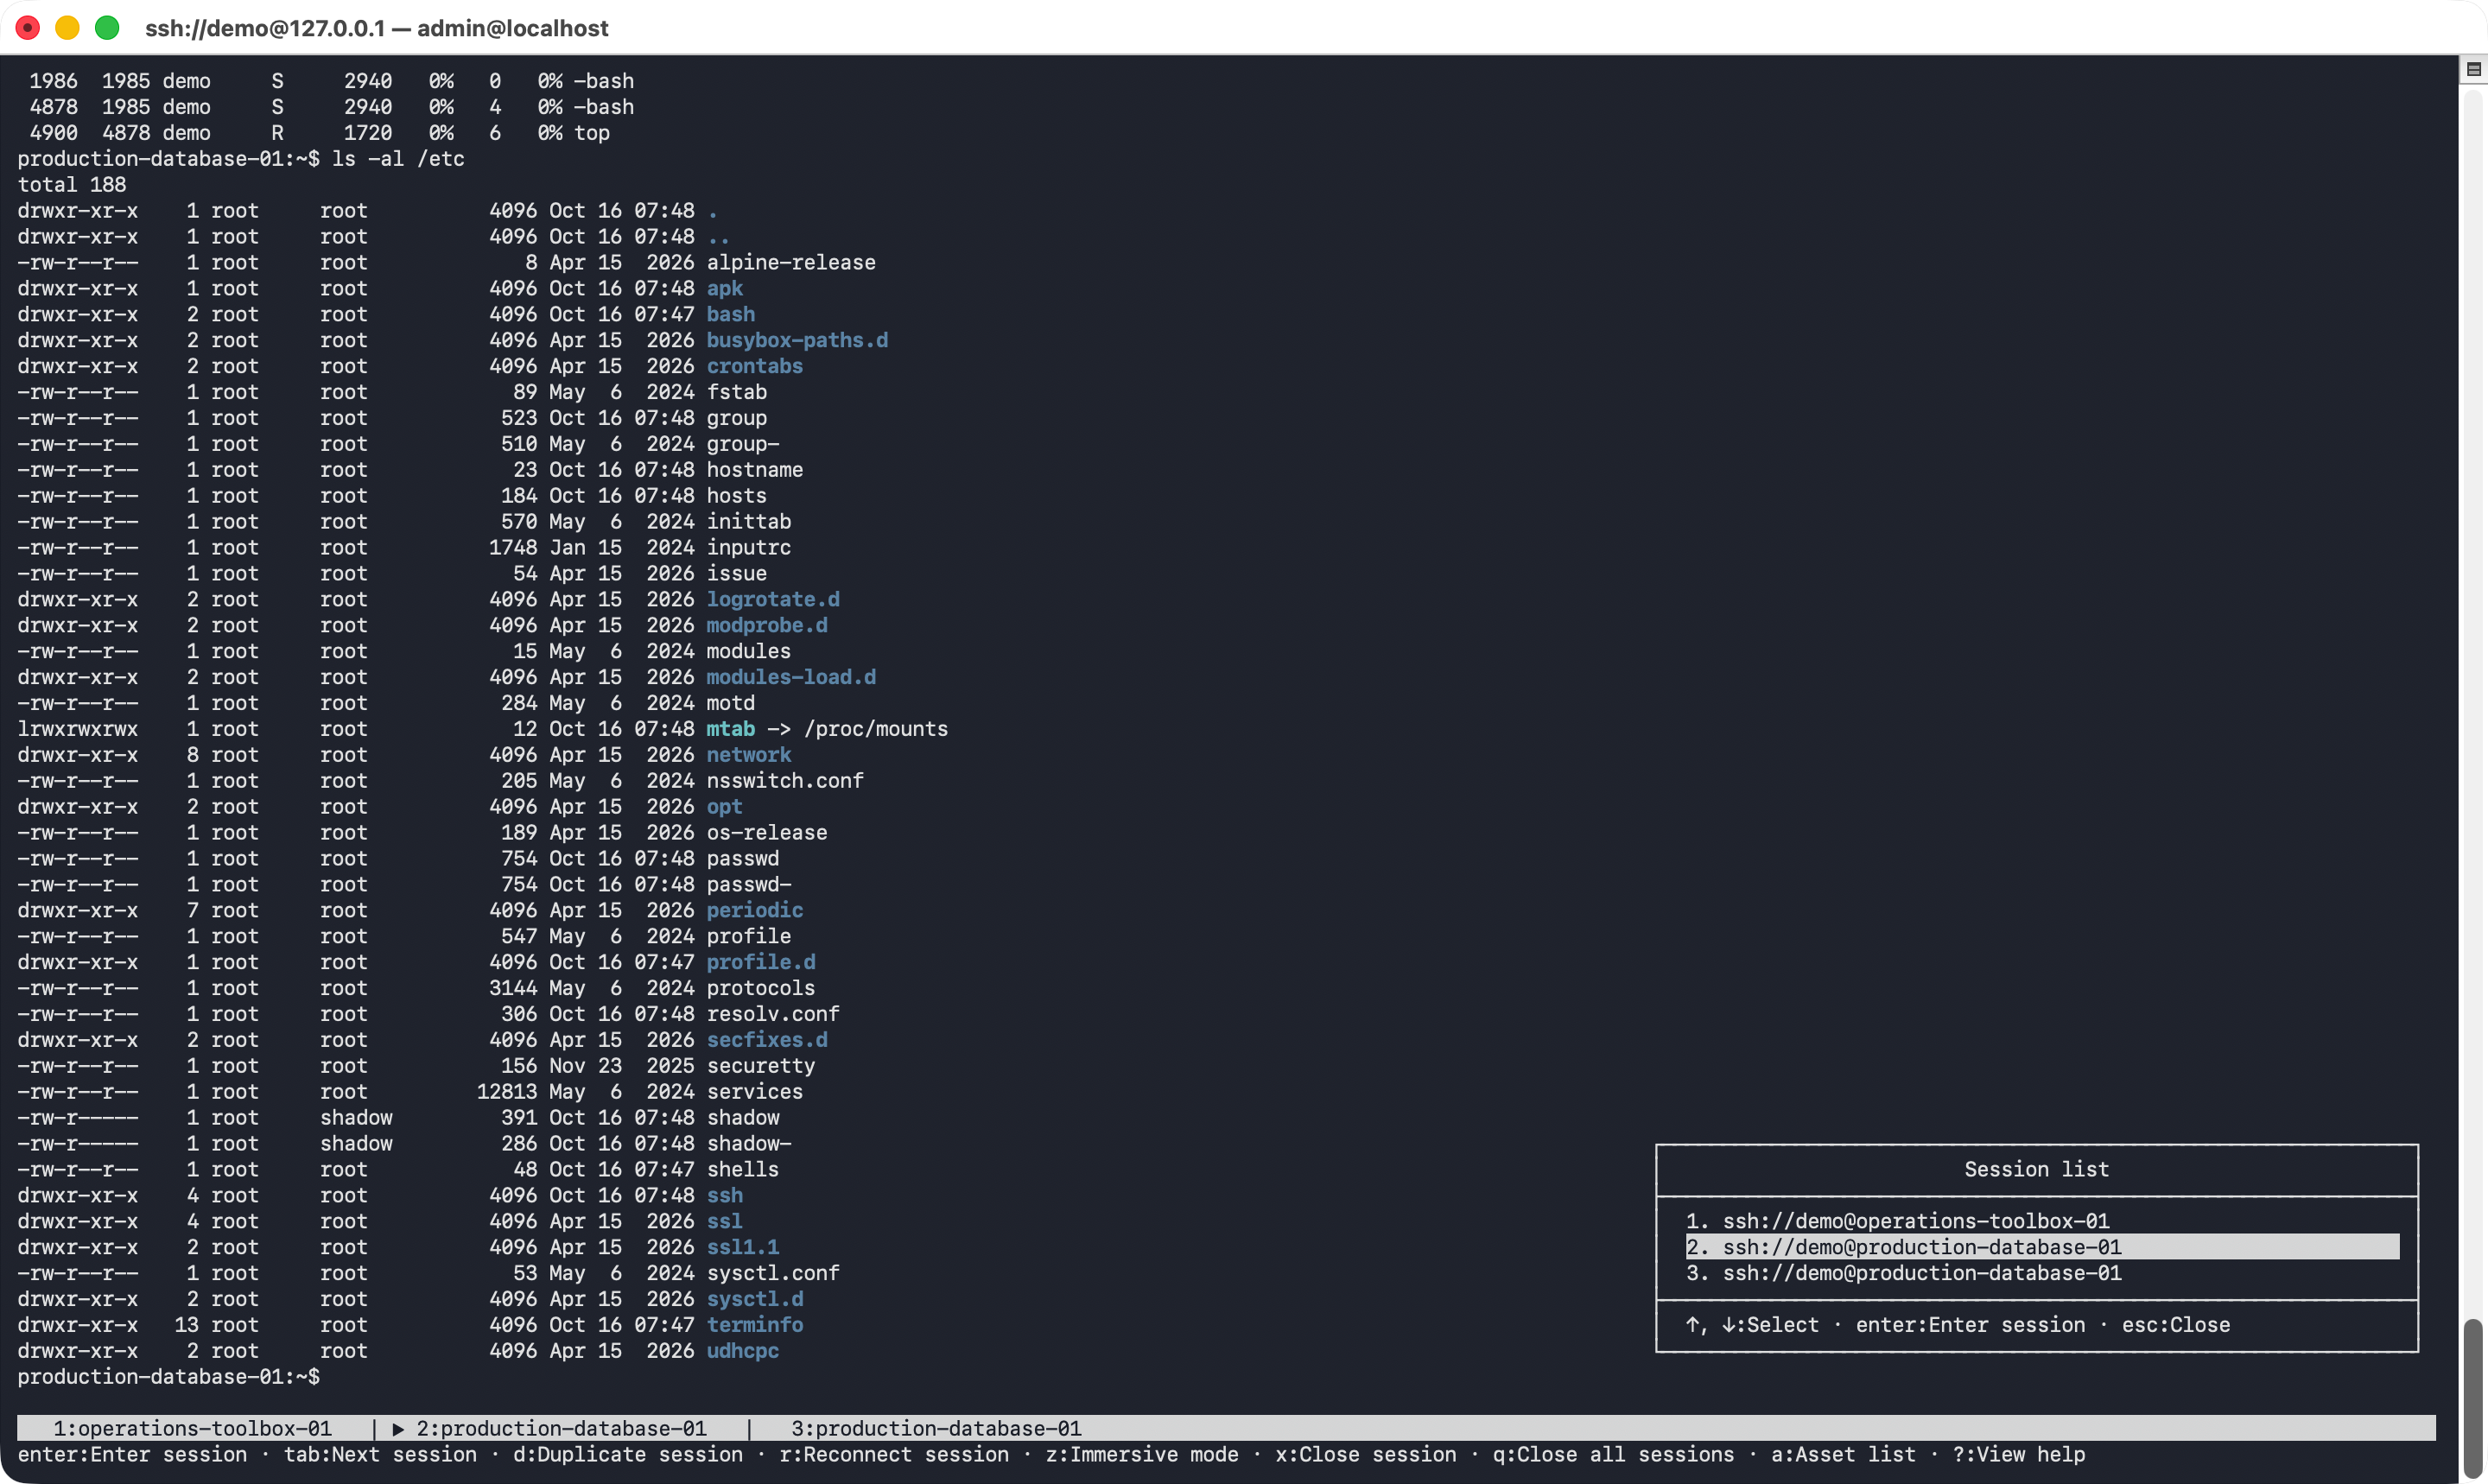
Task: Switch to the 3:production-database-01 session tab
Action: pos(936,1428)
